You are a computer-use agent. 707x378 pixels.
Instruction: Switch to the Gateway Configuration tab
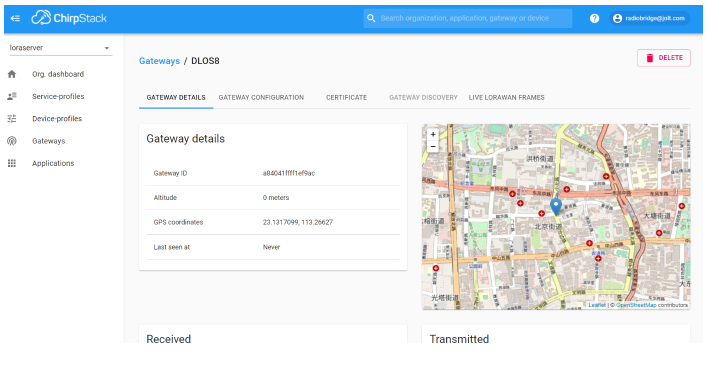(x=261, y=97)
